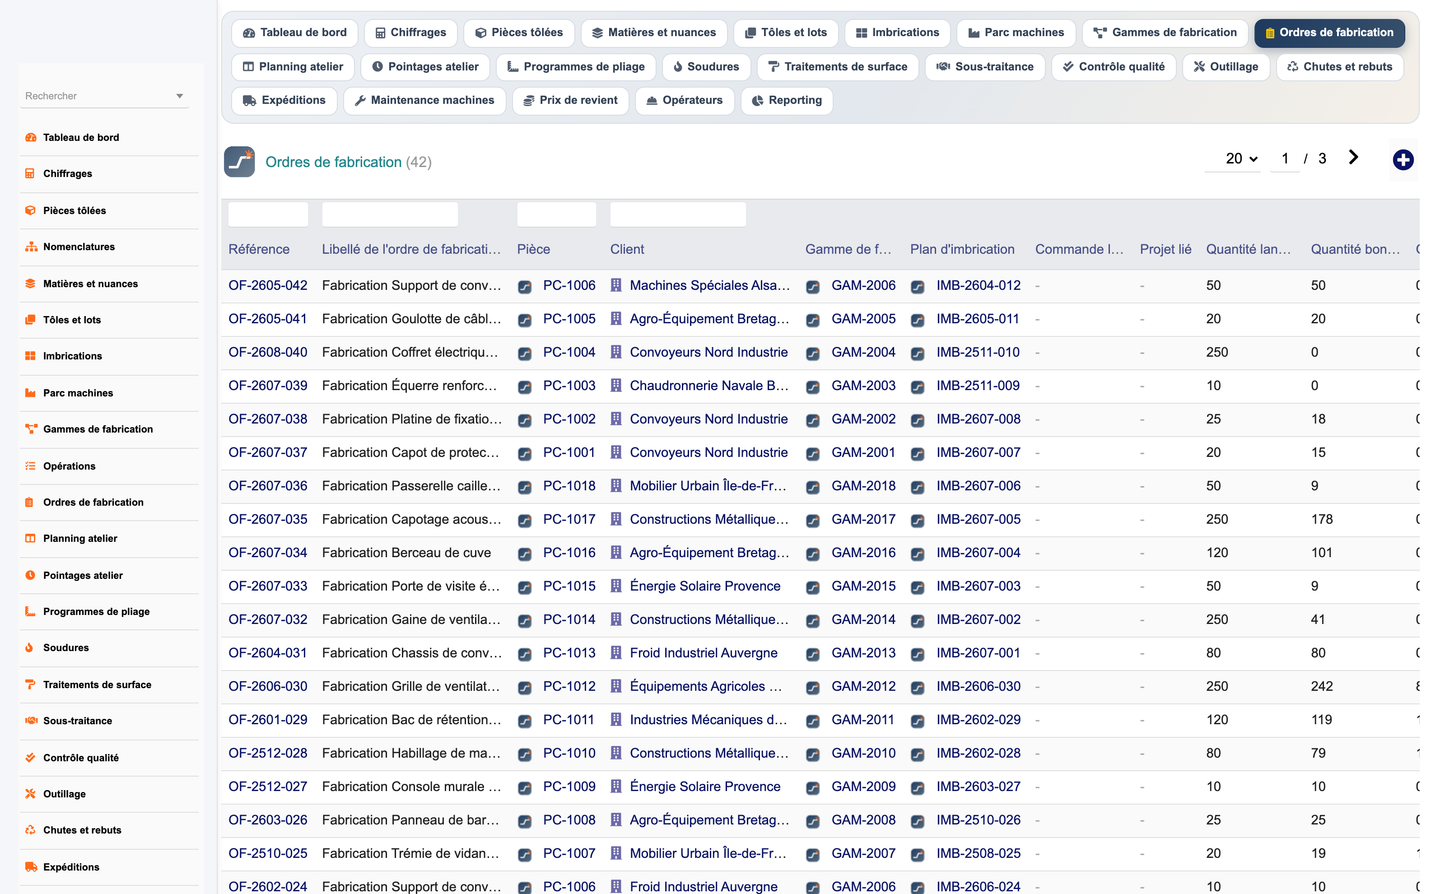Click quantity 178 for OF-2607-035
Viewport: 1445px width, 894px height.
tap(1322, 520)
